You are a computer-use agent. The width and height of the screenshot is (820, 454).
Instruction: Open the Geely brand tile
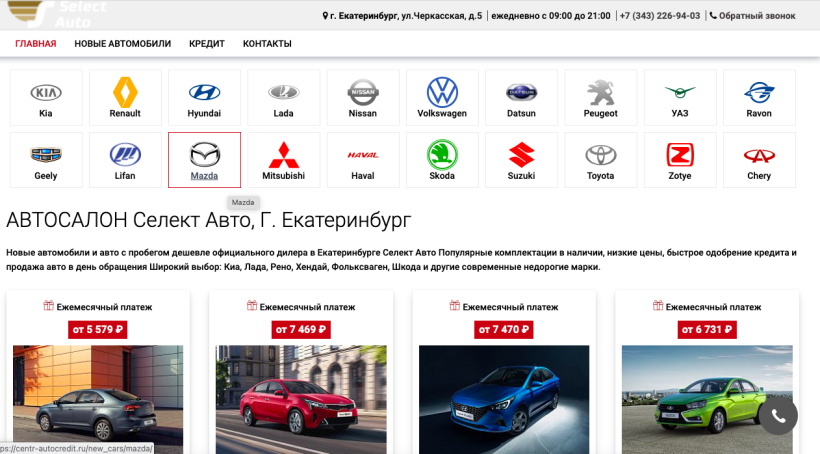tap(46, 160)
